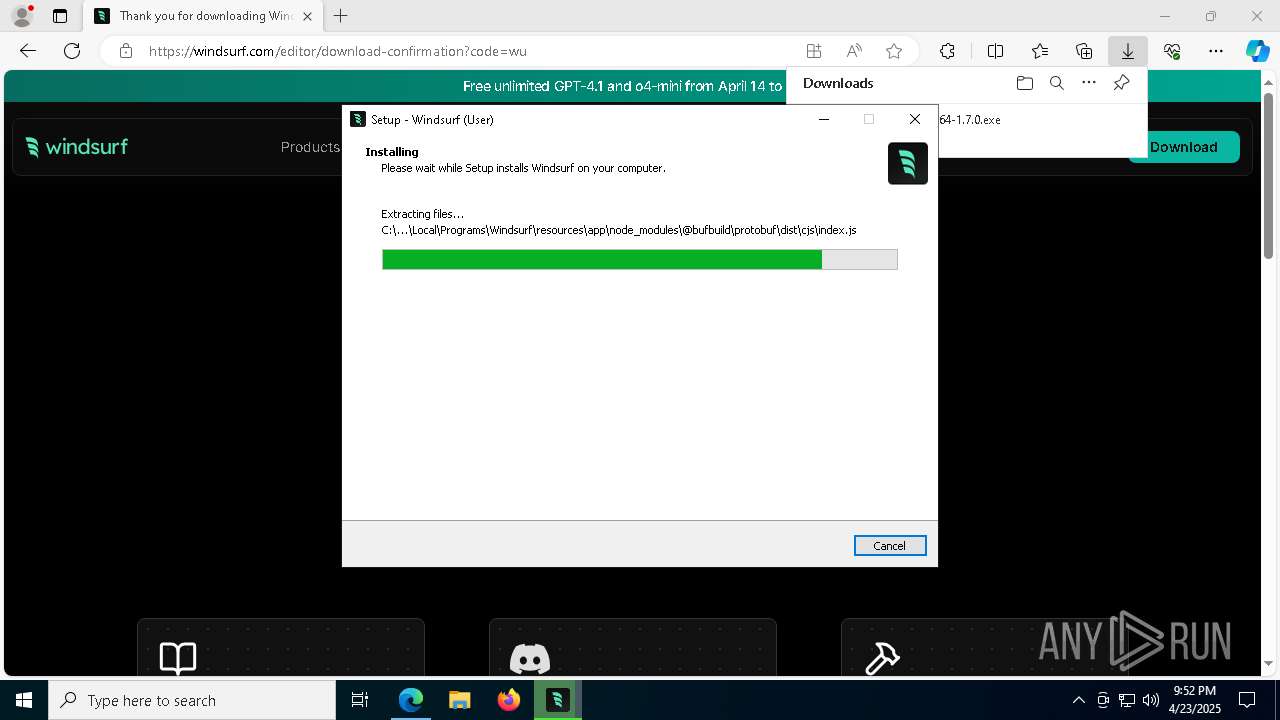Image resolution: width=1280 pixels, height=720 pixels.
Task: Open Split screen view in Edge
Action: pos(995,51)
